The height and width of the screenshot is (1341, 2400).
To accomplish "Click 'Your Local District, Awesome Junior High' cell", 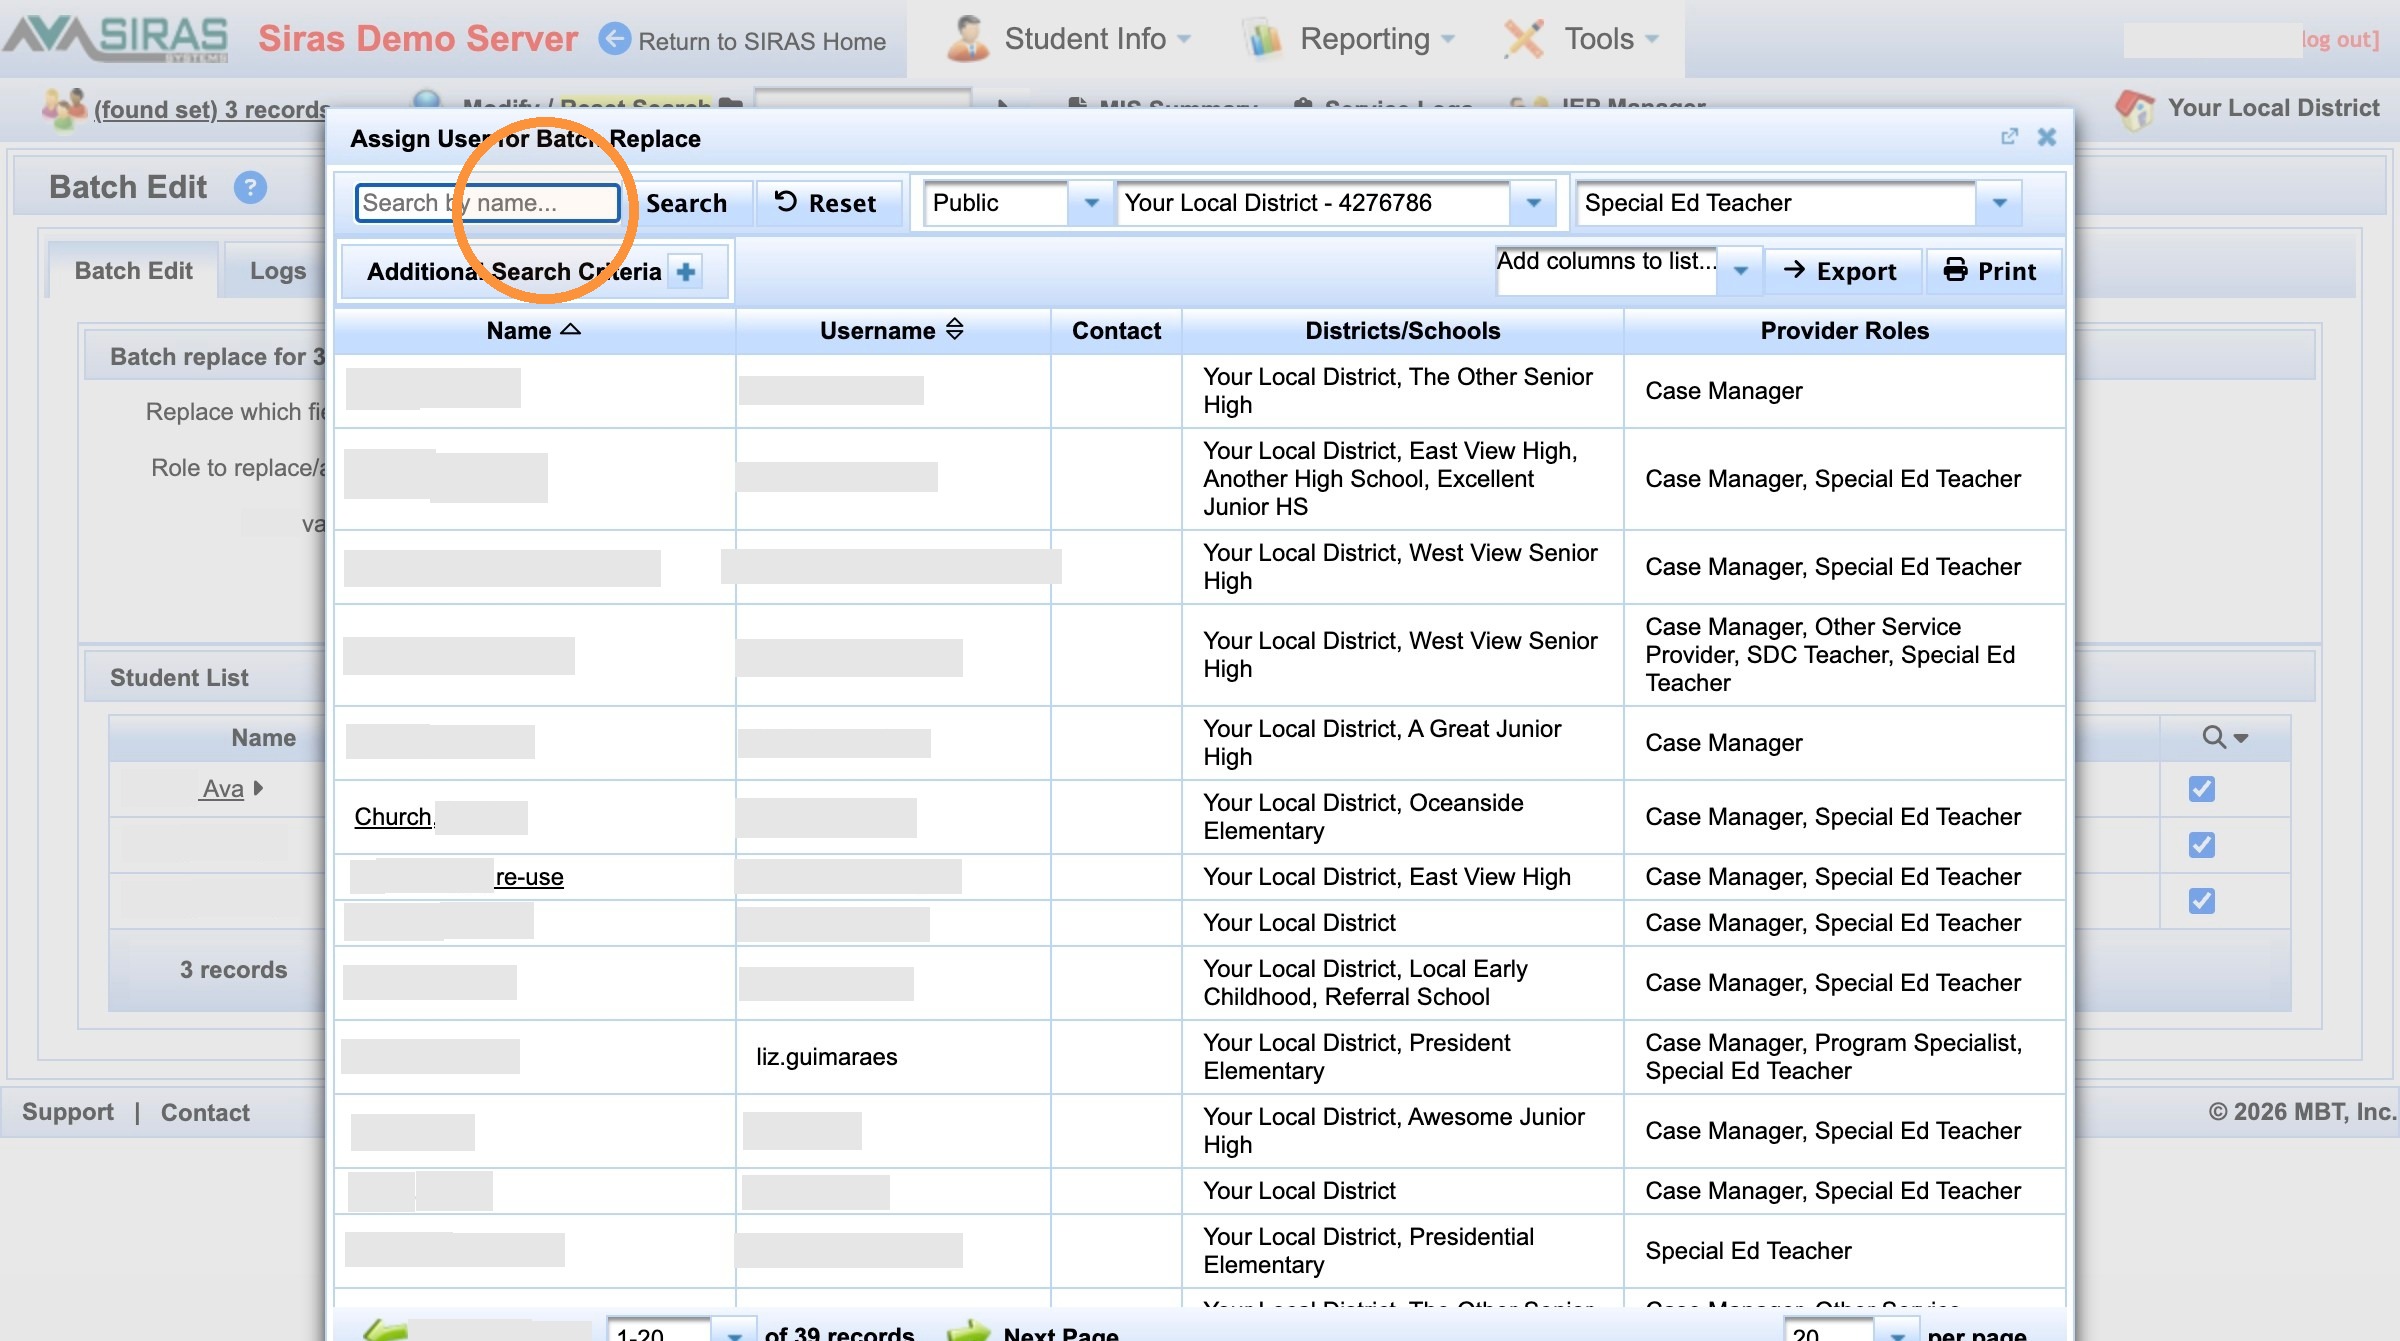I will click(x=1402, y=1131).
